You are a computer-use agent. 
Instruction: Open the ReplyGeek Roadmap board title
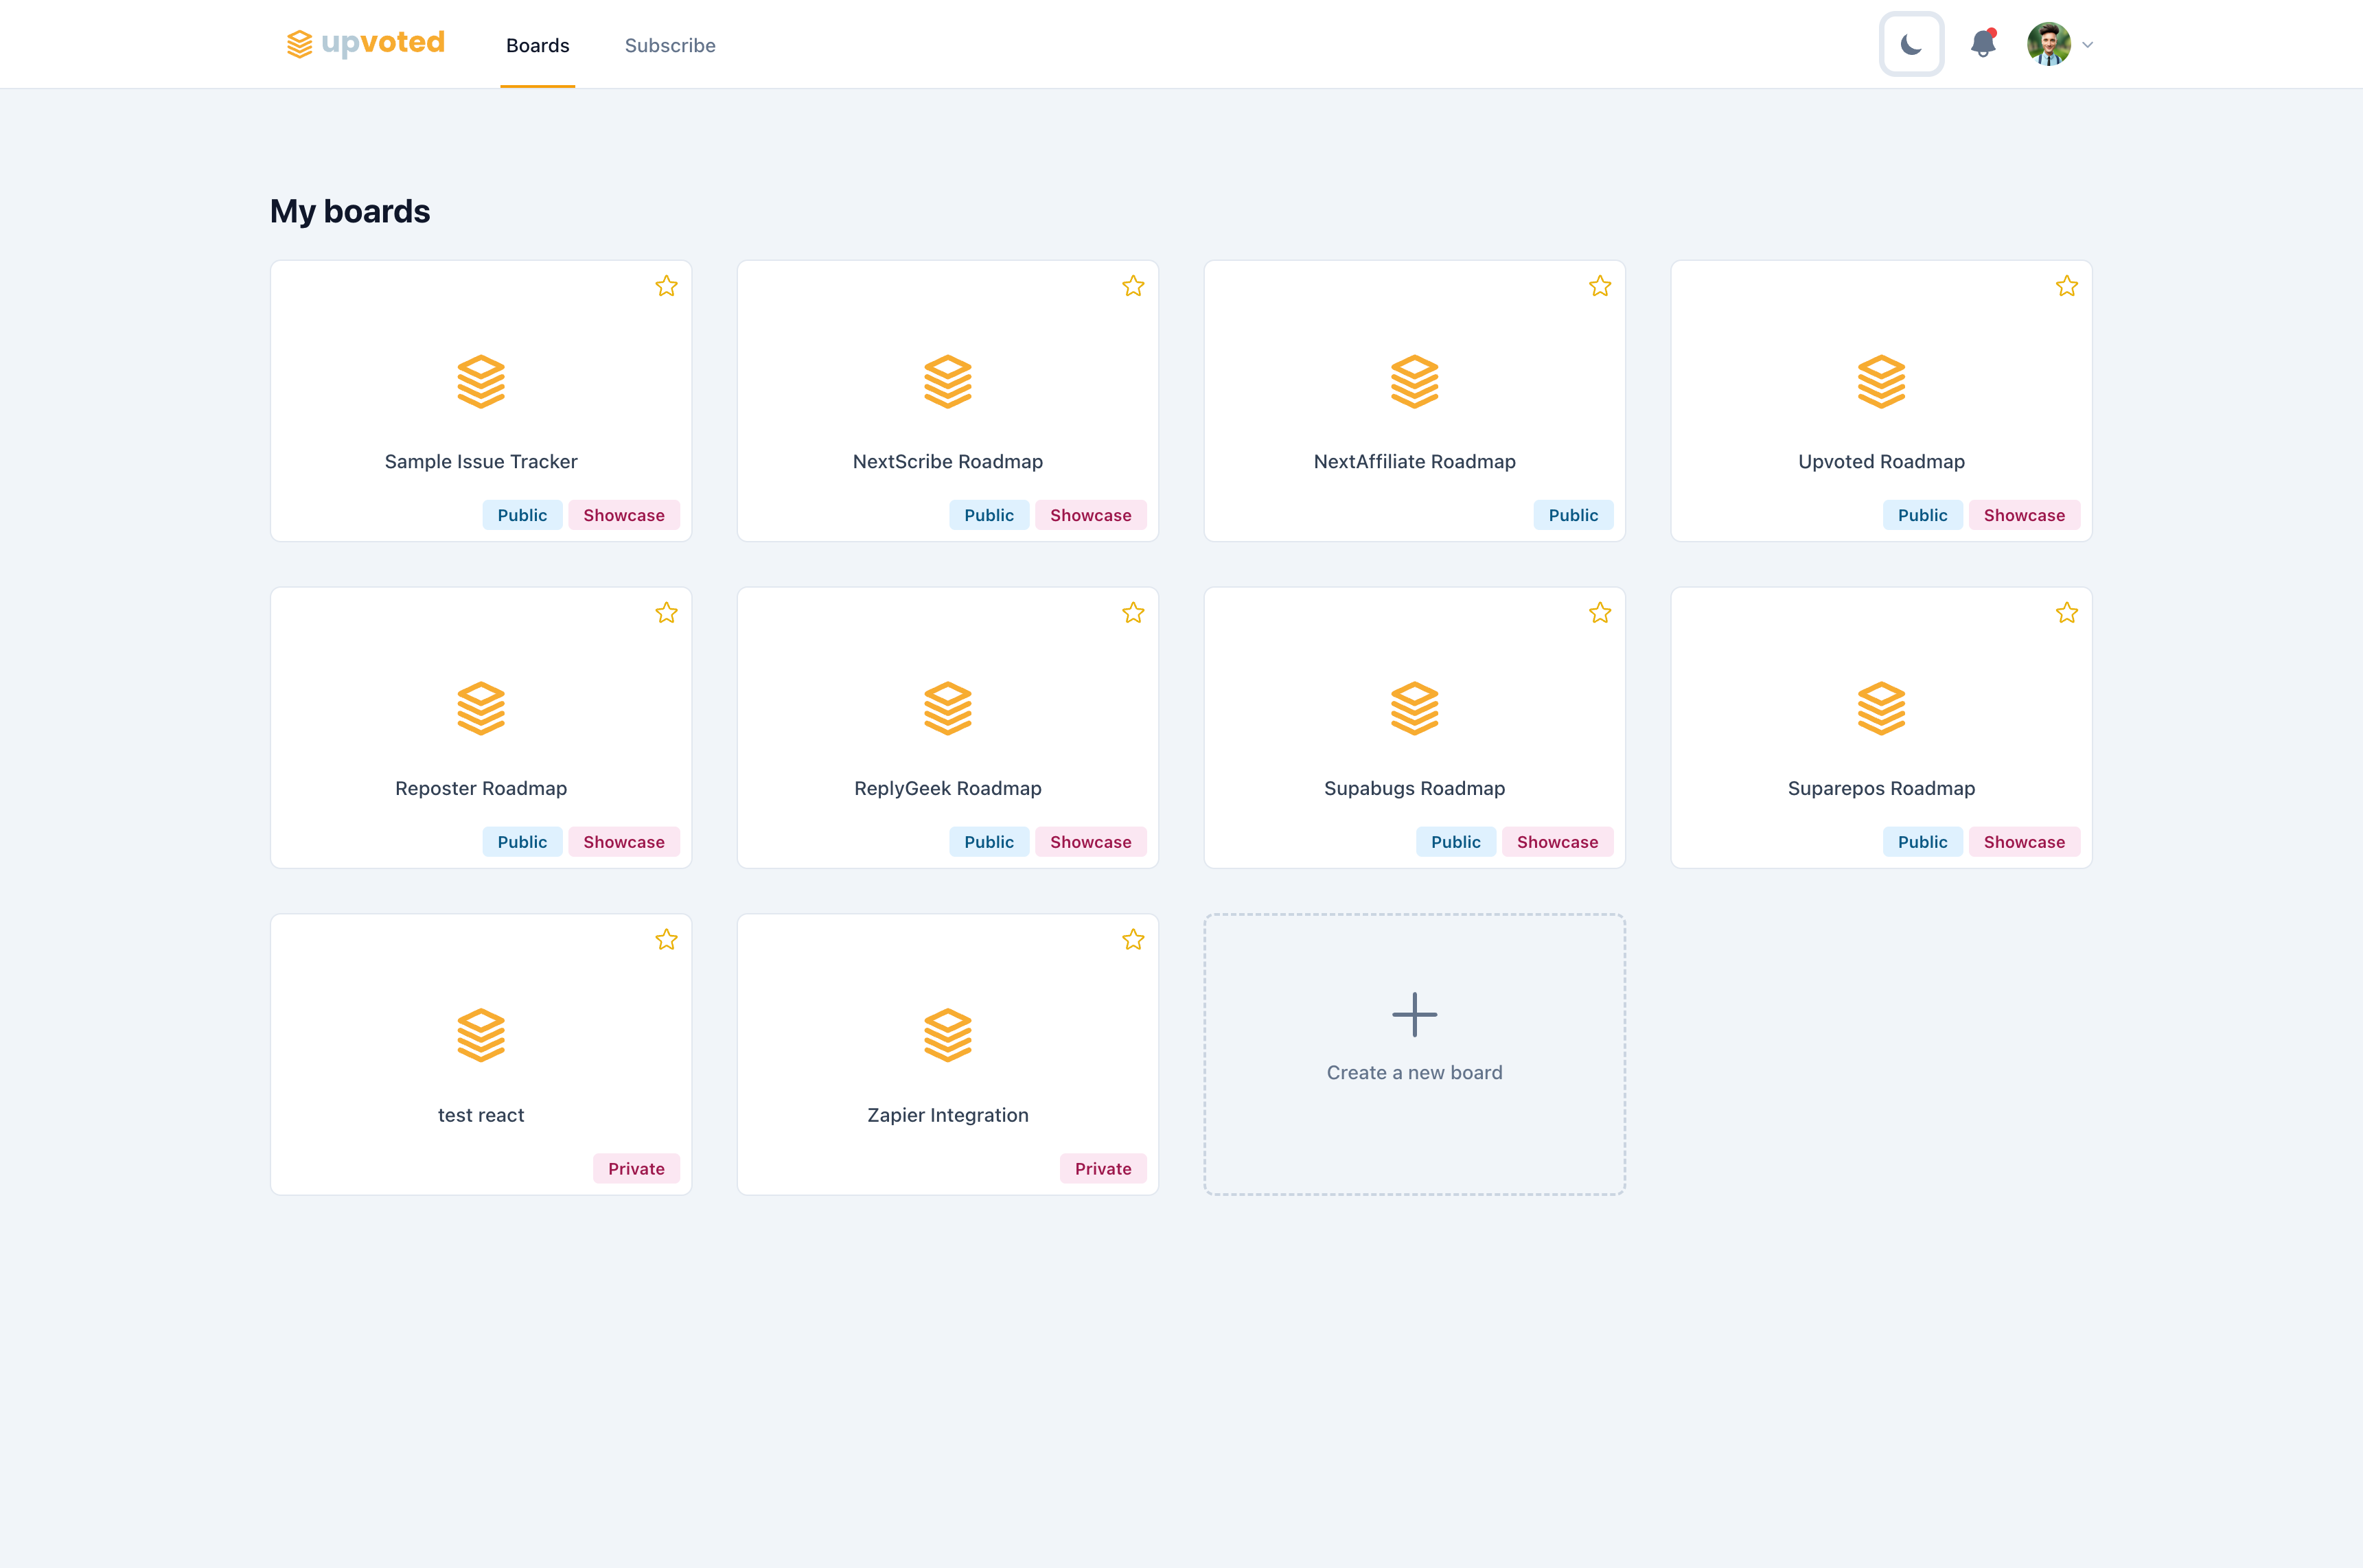coord(947,788)
